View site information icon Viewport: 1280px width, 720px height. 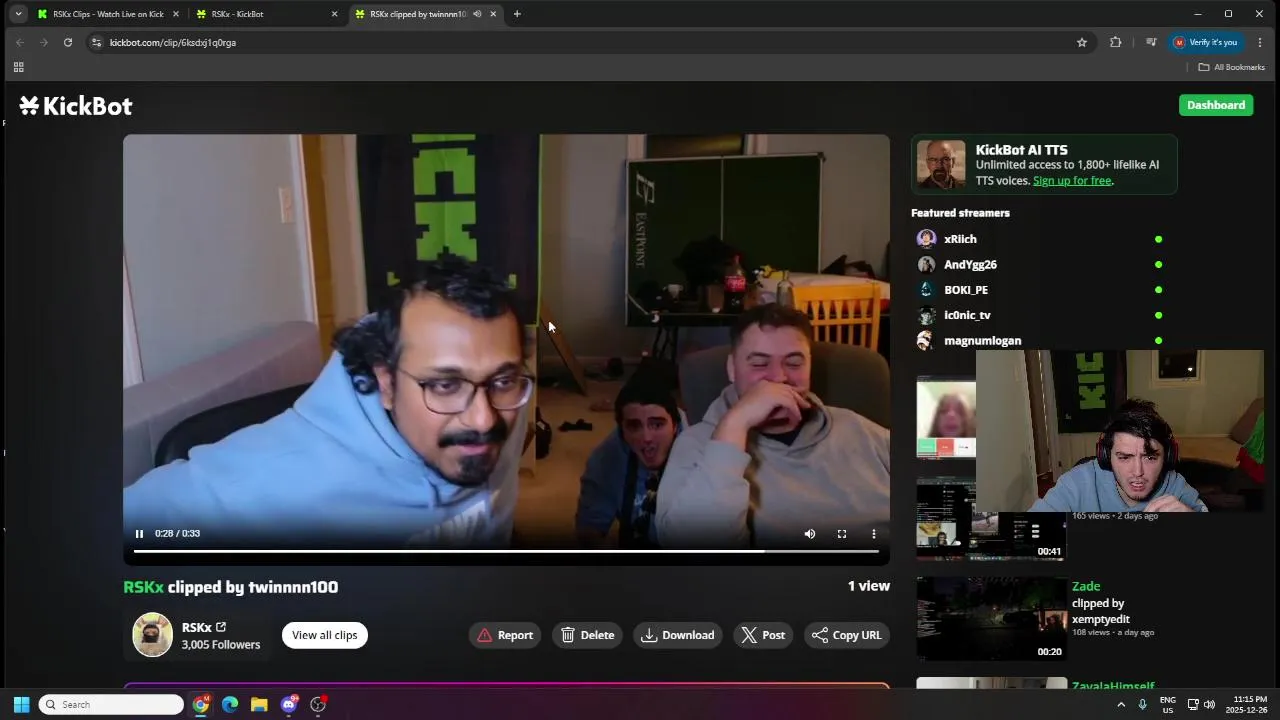(x=96, y=43)
